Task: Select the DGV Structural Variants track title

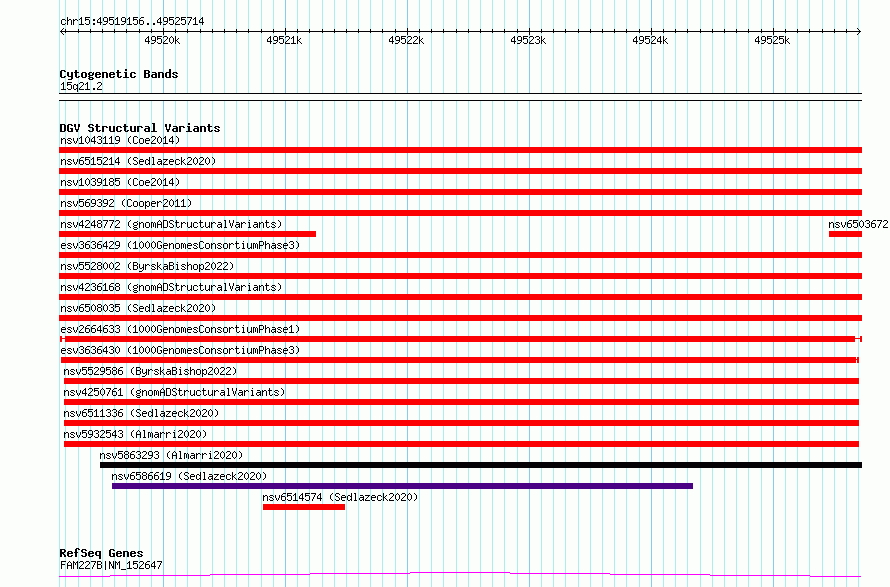Action: 140,128
